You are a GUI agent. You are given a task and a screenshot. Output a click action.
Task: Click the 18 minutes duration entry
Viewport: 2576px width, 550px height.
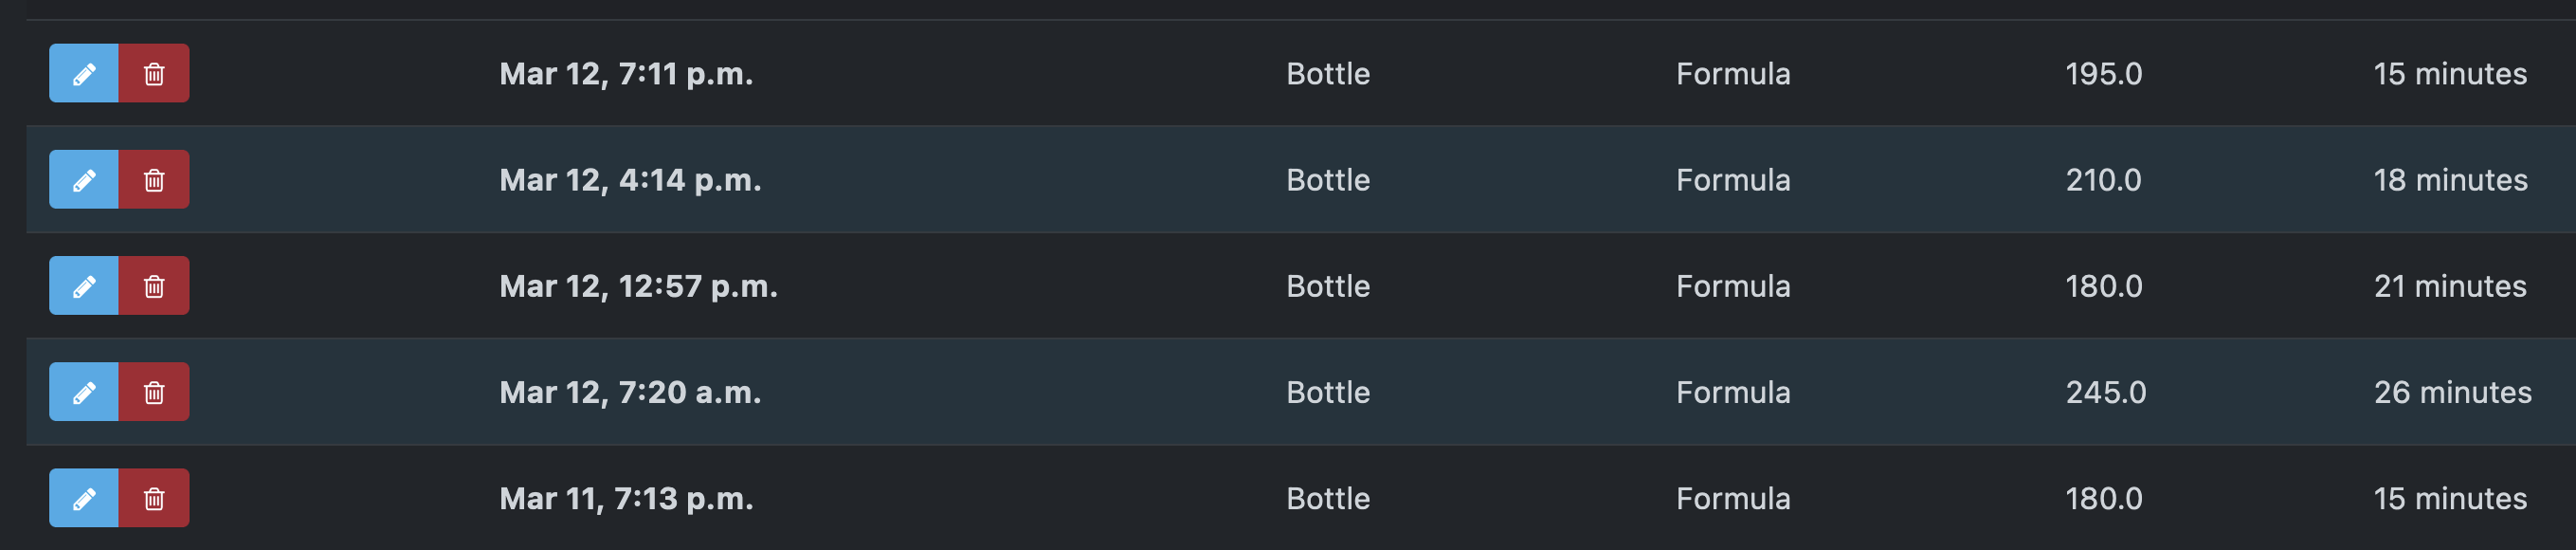click(2451, 180)
